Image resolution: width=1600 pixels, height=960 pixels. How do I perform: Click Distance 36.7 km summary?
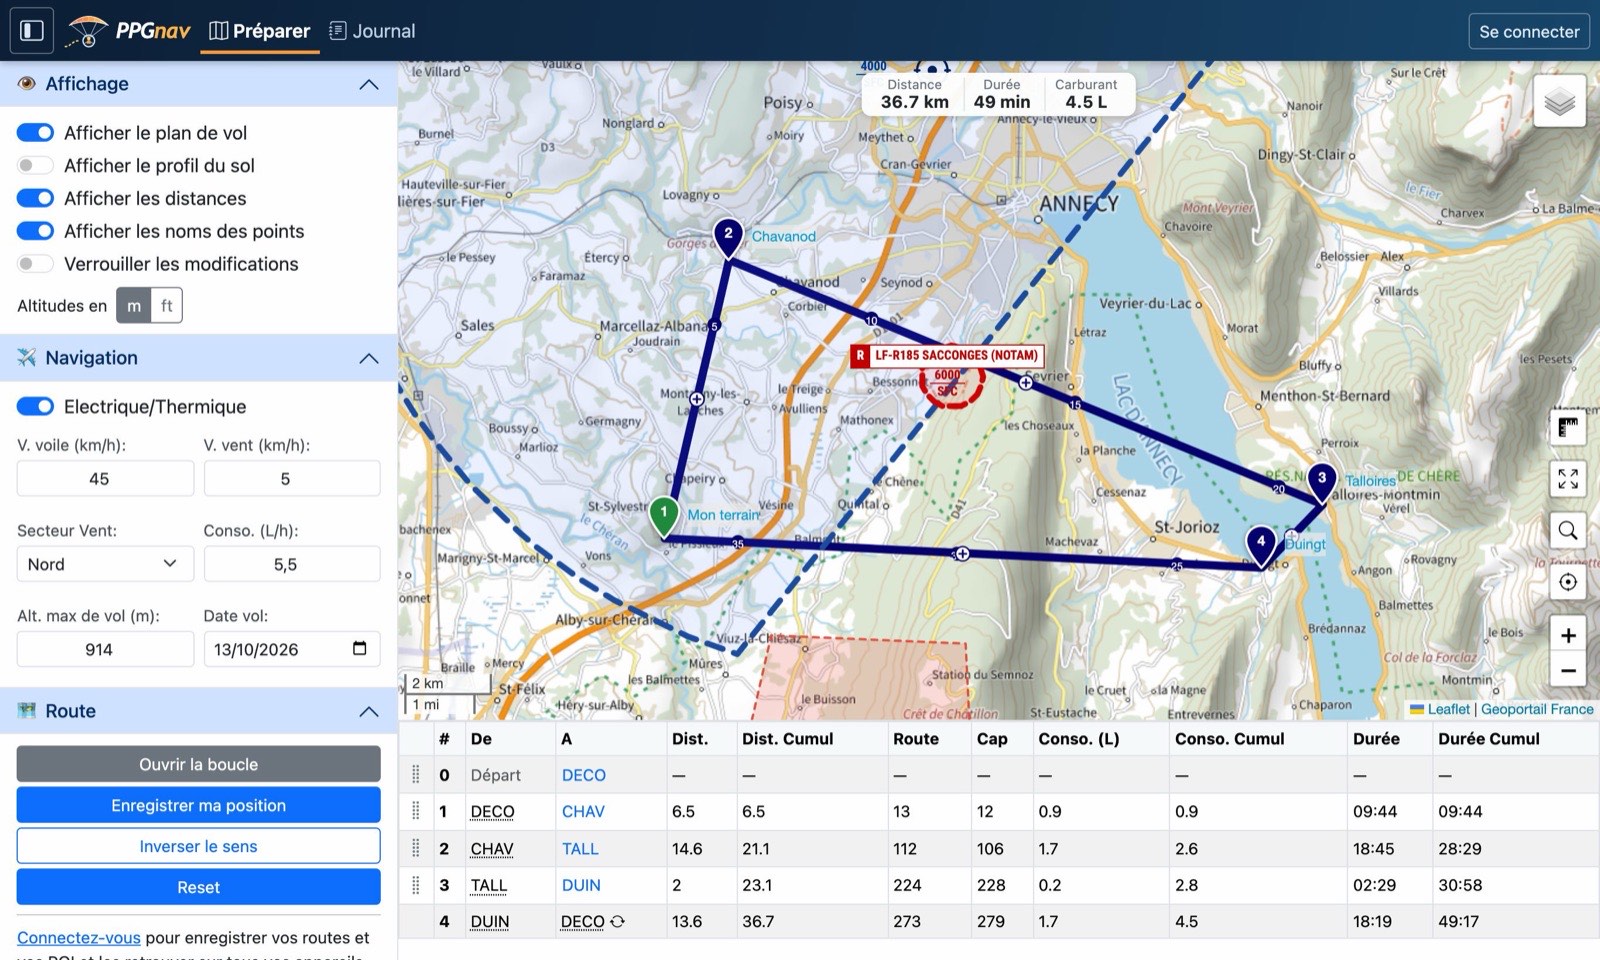[x=914, y=94]
